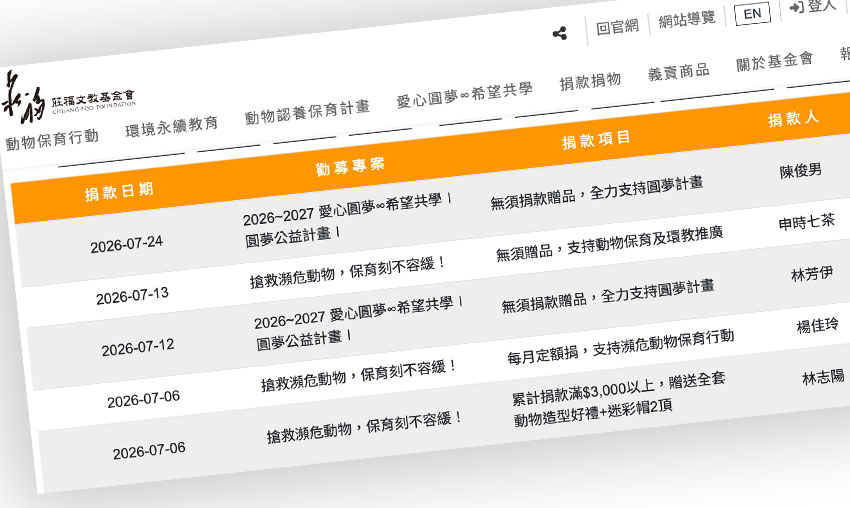Select the 2026-07-06 date in 林志陽's row
Viewport: 850px width, 508px height.
pos(149,451)
